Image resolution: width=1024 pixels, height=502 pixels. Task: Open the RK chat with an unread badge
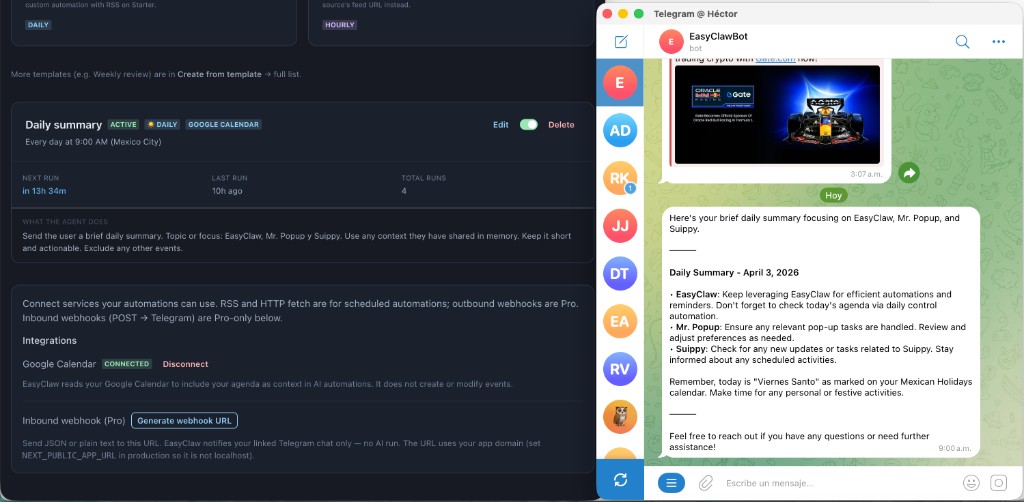(x=620, y=178)
